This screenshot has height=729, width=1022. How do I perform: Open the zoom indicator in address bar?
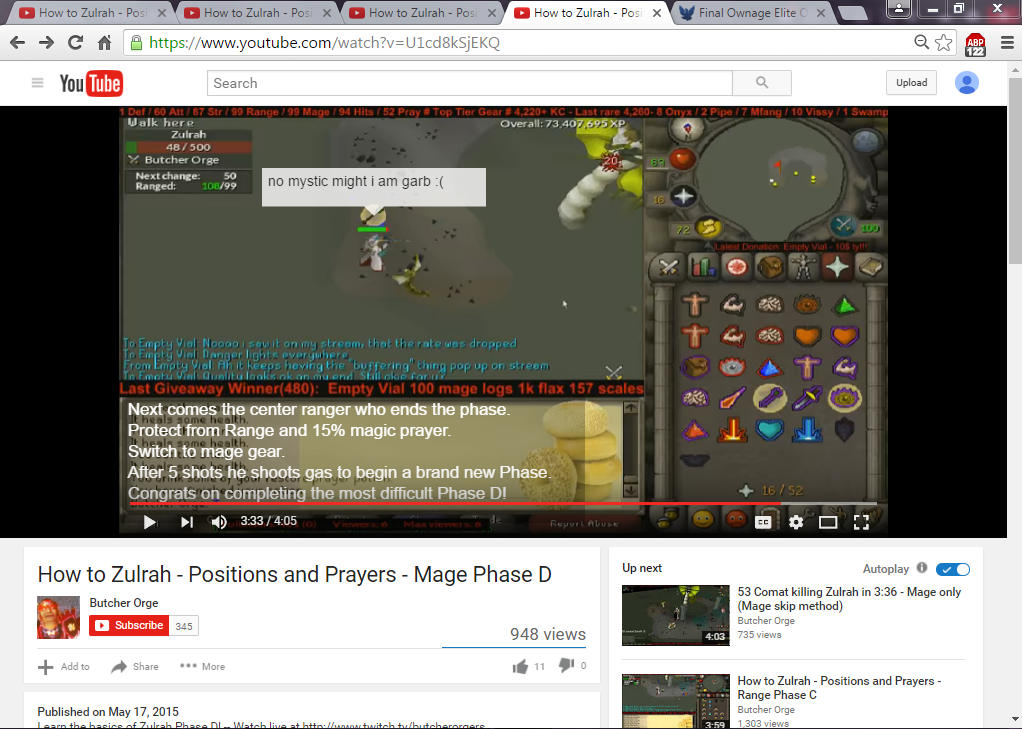pos(921,42)
